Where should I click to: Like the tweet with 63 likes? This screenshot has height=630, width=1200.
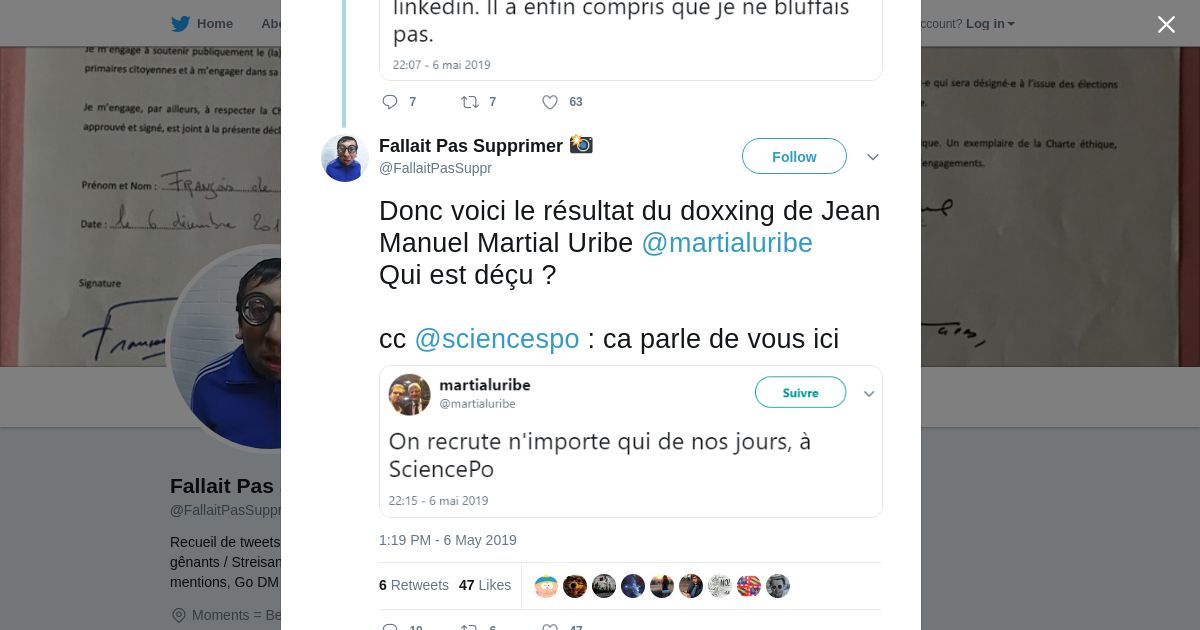tap(550, 102)
